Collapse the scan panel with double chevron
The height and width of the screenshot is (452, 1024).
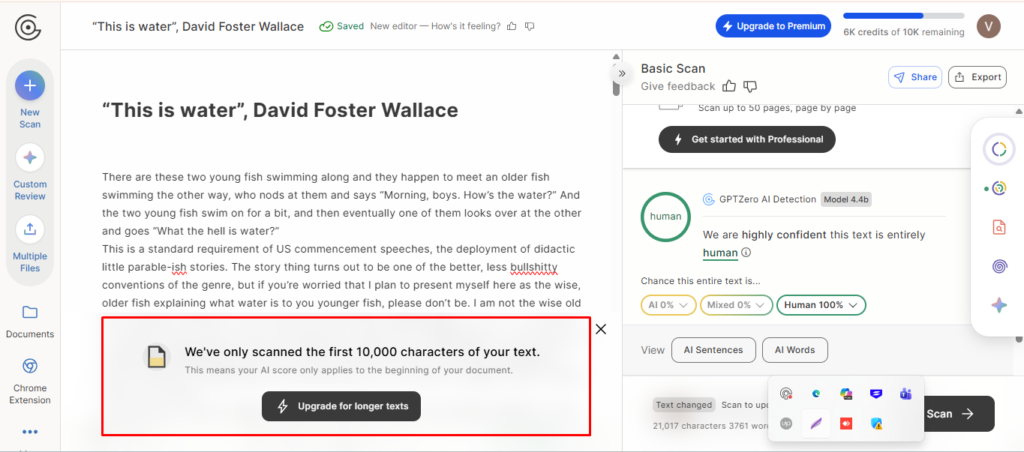(x=622, y=73)
